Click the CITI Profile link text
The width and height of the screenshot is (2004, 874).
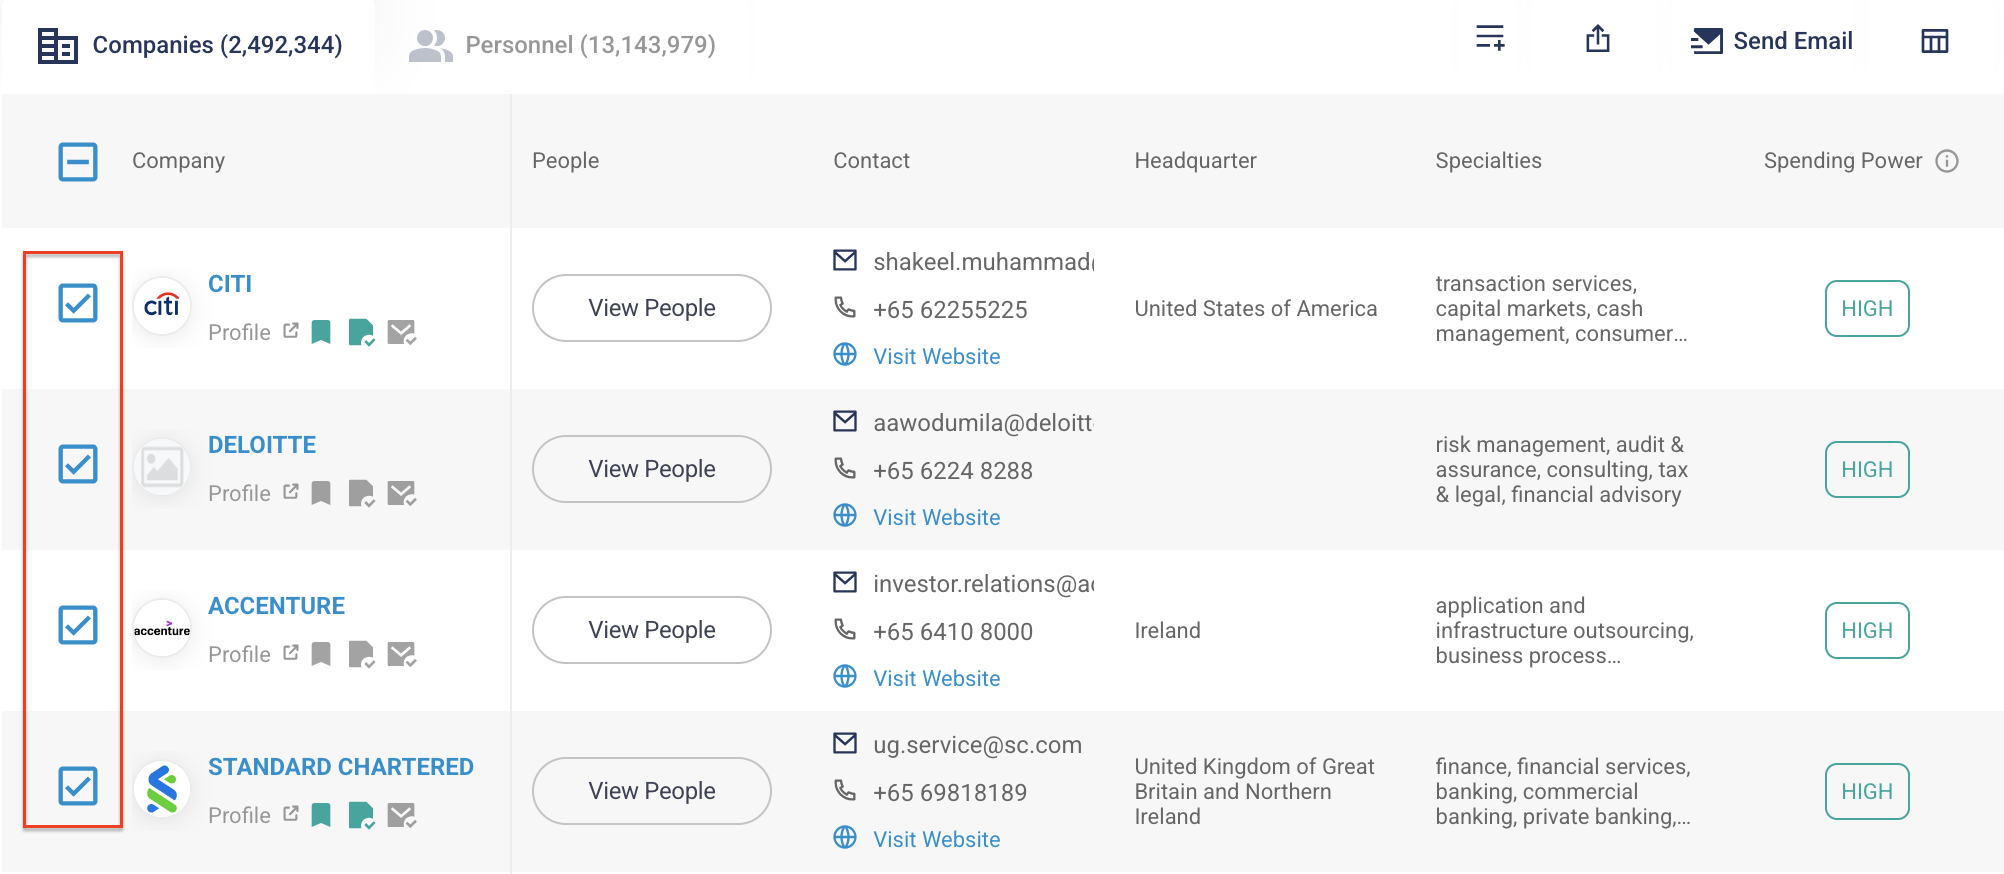click(x=239, y=333)
